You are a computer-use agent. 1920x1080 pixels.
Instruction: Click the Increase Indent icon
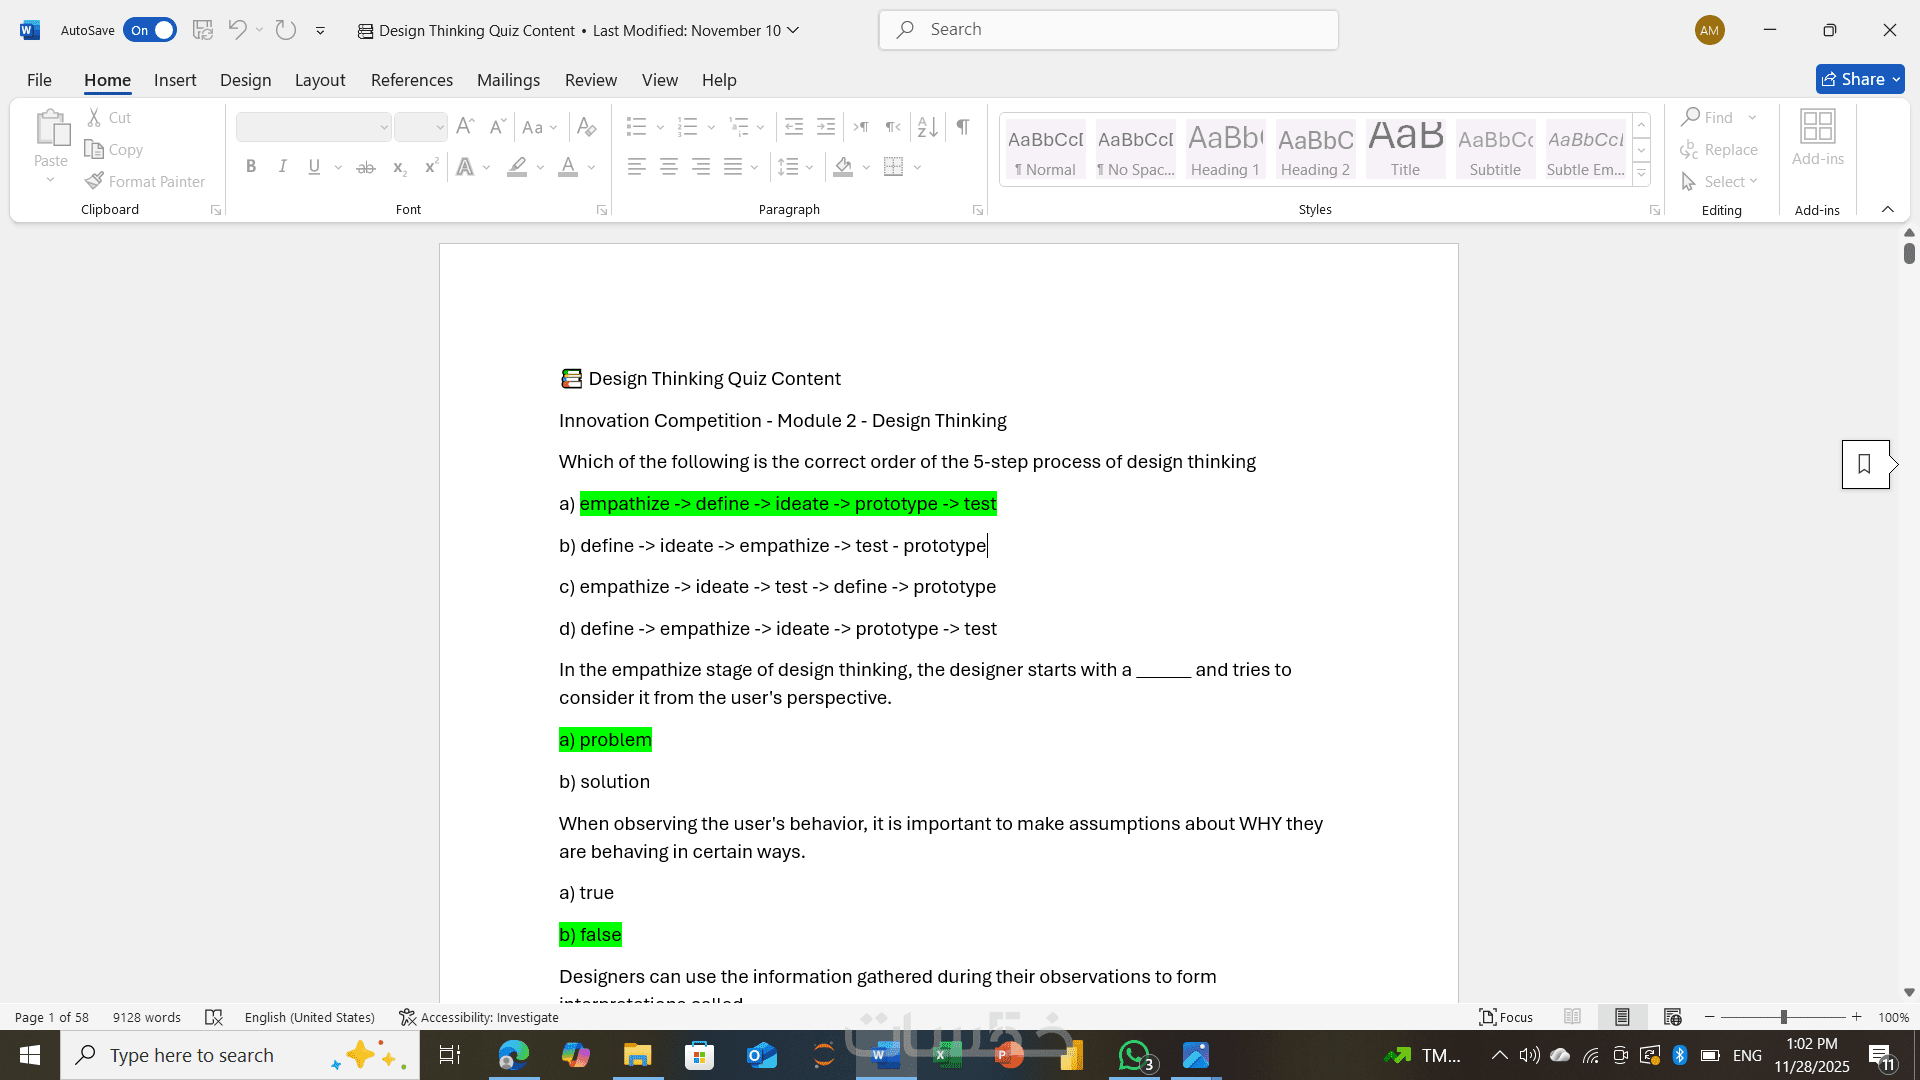coord(826,127)
